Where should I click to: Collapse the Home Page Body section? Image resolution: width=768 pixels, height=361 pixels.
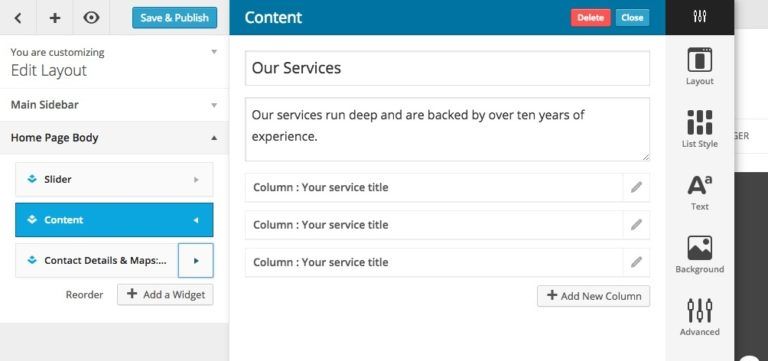pos(114,138)
